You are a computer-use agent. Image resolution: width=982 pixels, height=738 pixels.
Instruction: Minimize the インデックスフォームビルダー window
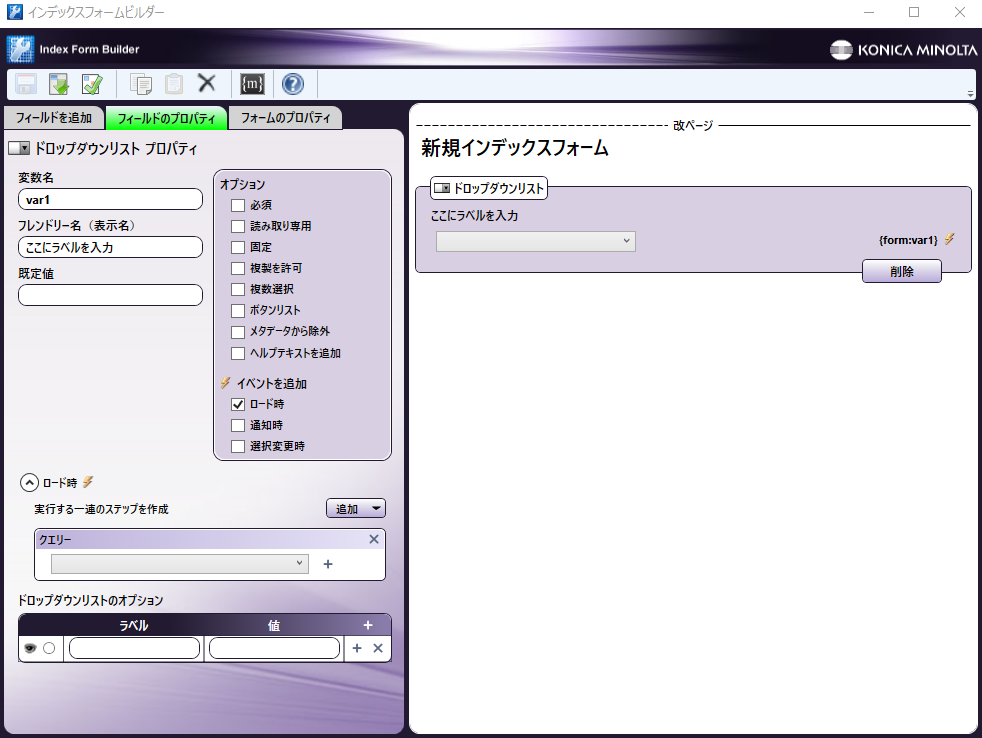(x=869, y=13)
